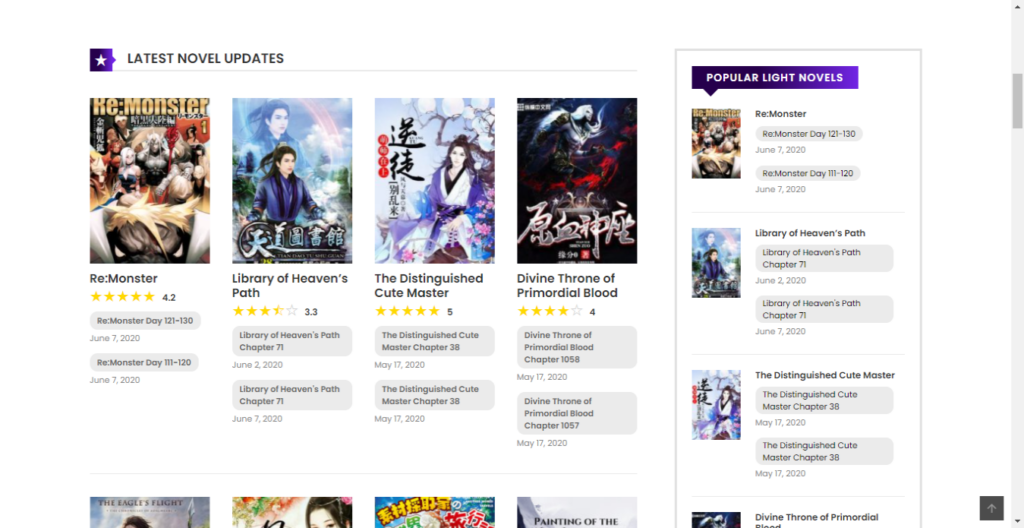Screen dimensions: 1024x528
Task: Open Divine Throne of Primordial Blood Chapter 1057
Action: pyautogui.click(x=577, y=413)
